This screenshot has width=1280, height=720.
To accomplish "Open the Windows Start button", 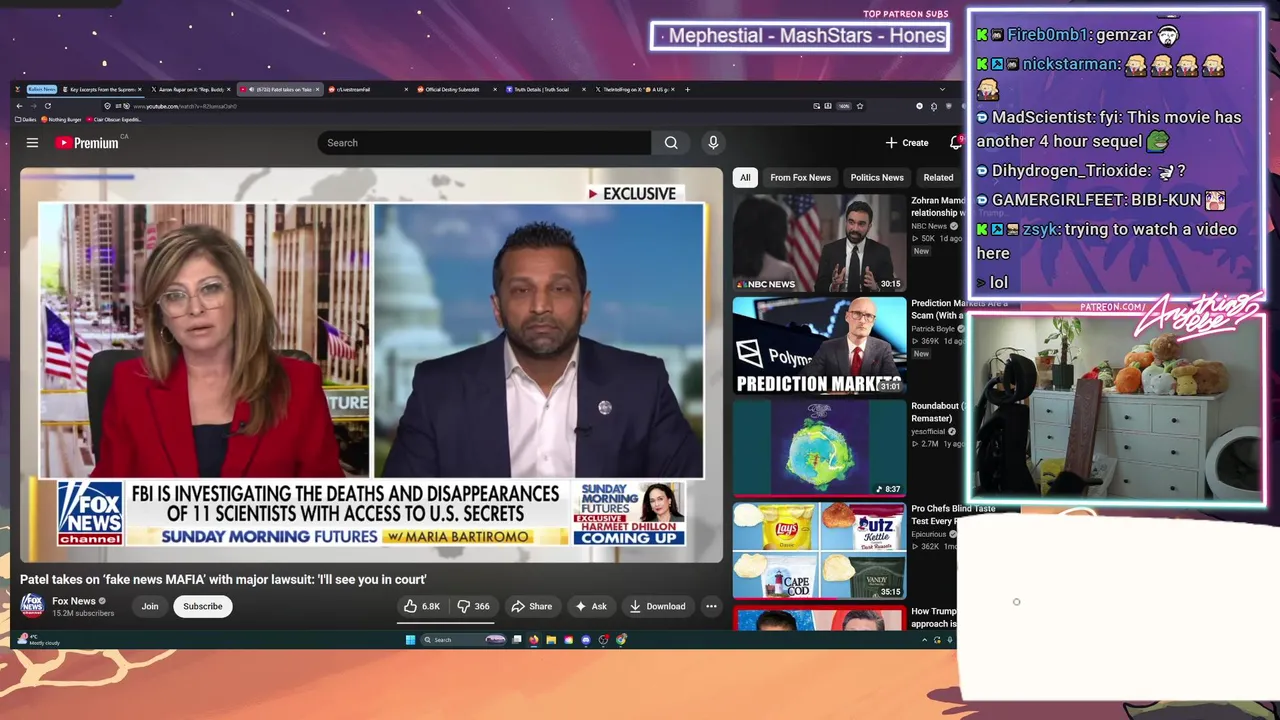I will click(410, 640).
